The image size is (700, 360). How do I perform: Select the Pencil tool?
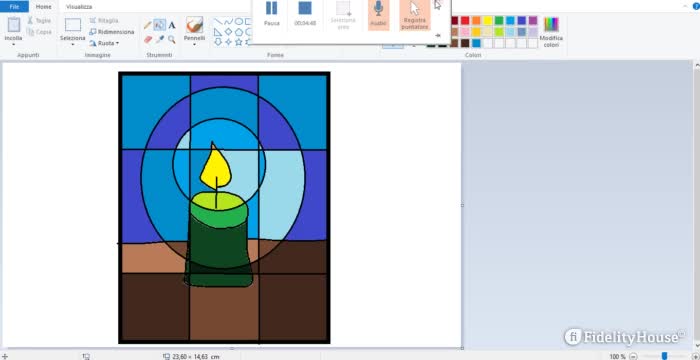(148, 25)
